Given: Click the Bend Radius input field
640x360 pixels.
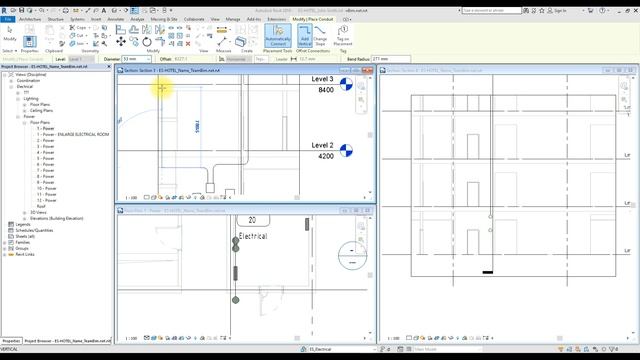Looking at the screenshot, I should click(x=391, y=59).
